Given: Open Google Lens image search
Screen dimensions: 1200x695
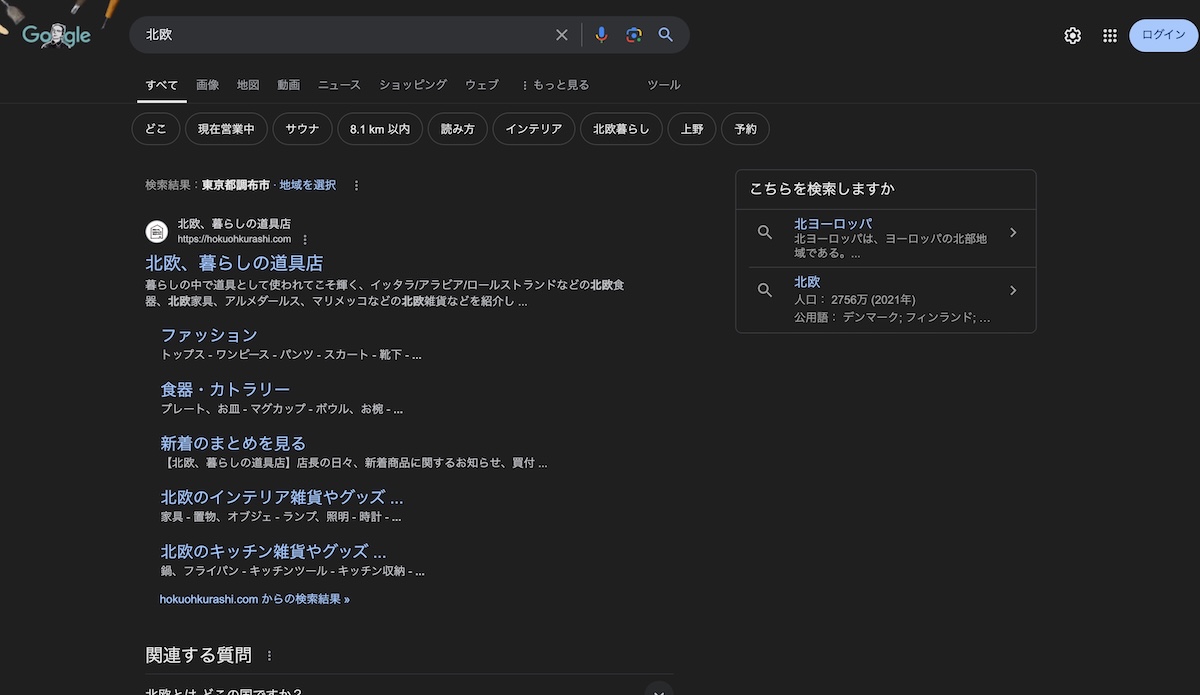Looking at the screenshot, I should pyautogui.click(x=633, y=35).
